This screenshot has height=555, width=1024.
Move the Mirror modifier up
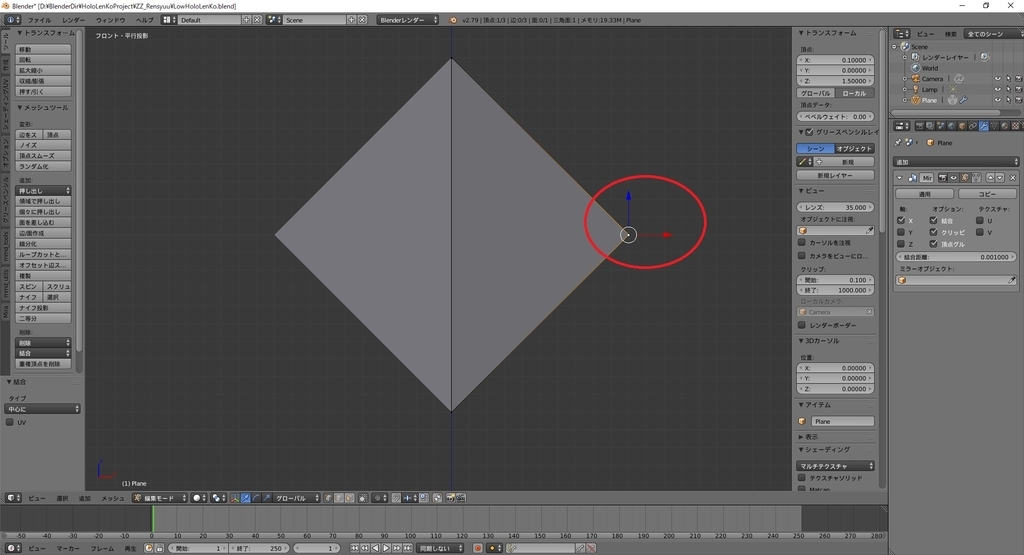tap(990, 178)
